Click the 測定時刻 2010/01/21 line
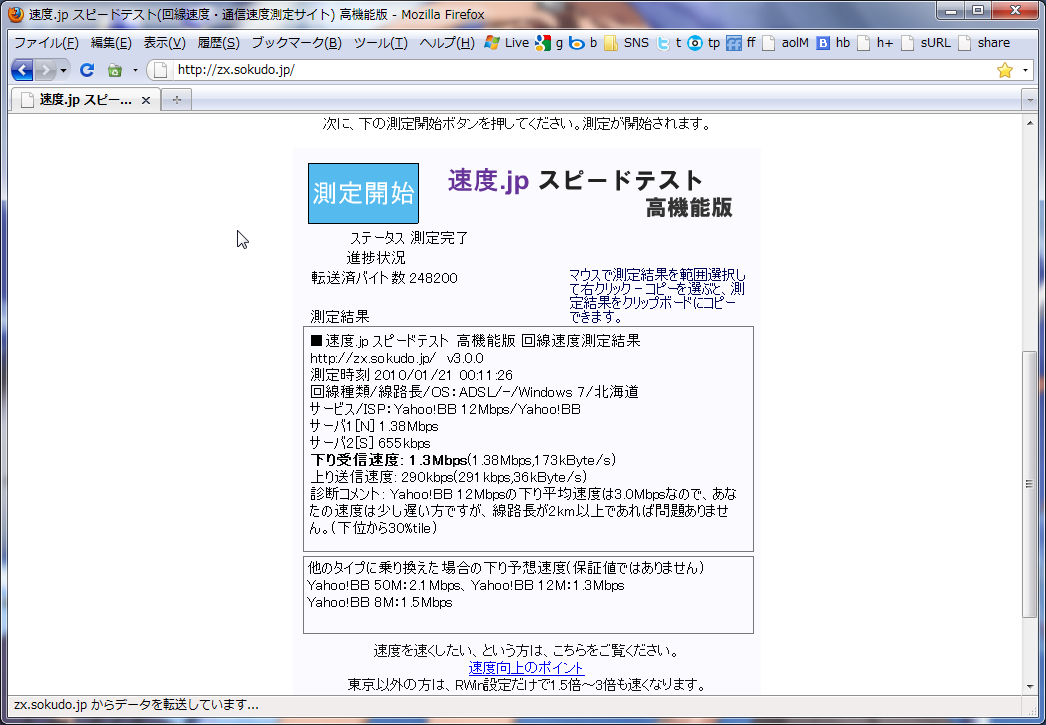This screenshot has height=725, width=1046. [412, 376]
